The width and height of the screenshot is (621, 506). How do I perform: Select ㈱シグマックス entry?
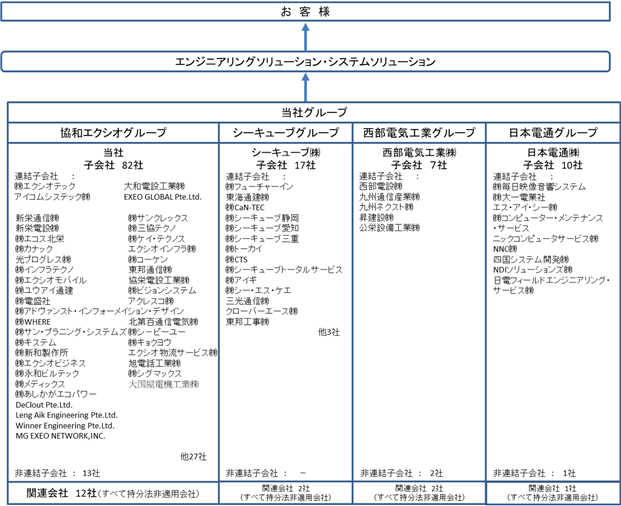155,373
